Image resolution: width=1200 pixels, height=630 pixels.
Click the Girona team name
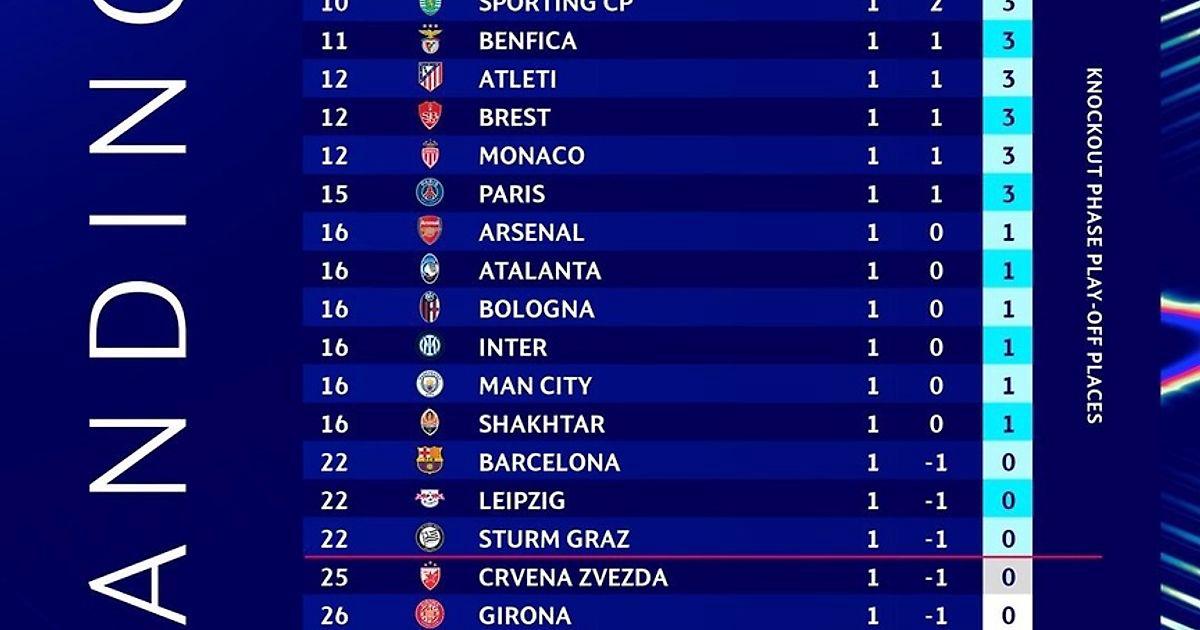[x=525, y=615]
